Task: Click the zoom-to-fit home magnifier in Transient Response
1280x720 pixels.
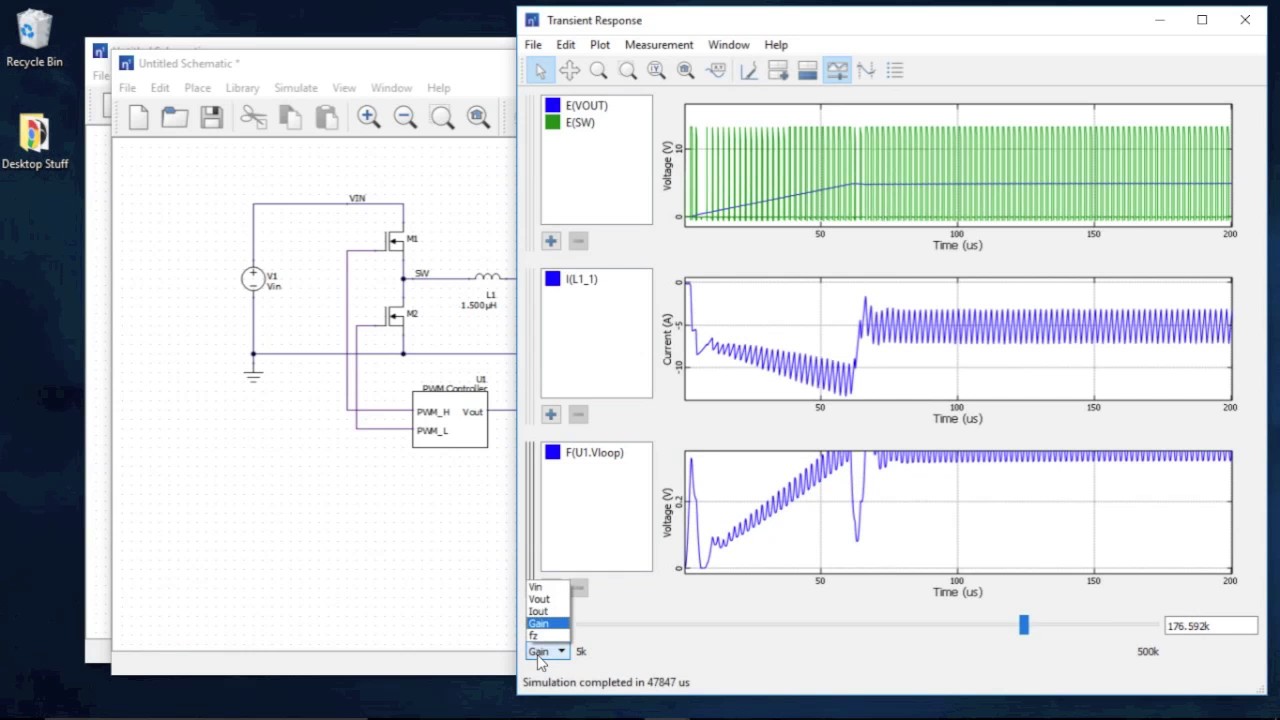Action: coord(685,70)
